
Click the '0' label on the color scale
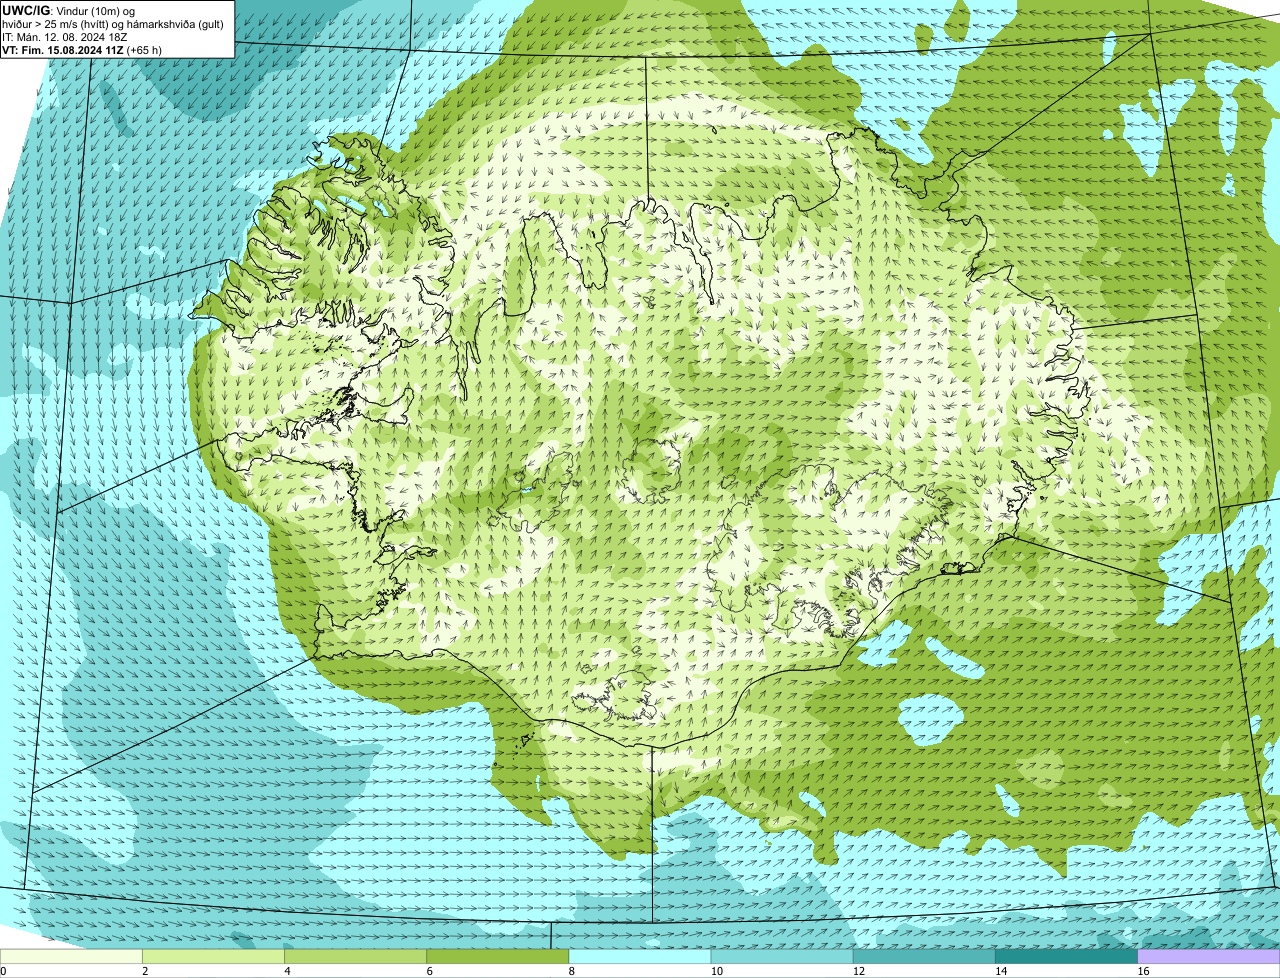click(3, 971)
